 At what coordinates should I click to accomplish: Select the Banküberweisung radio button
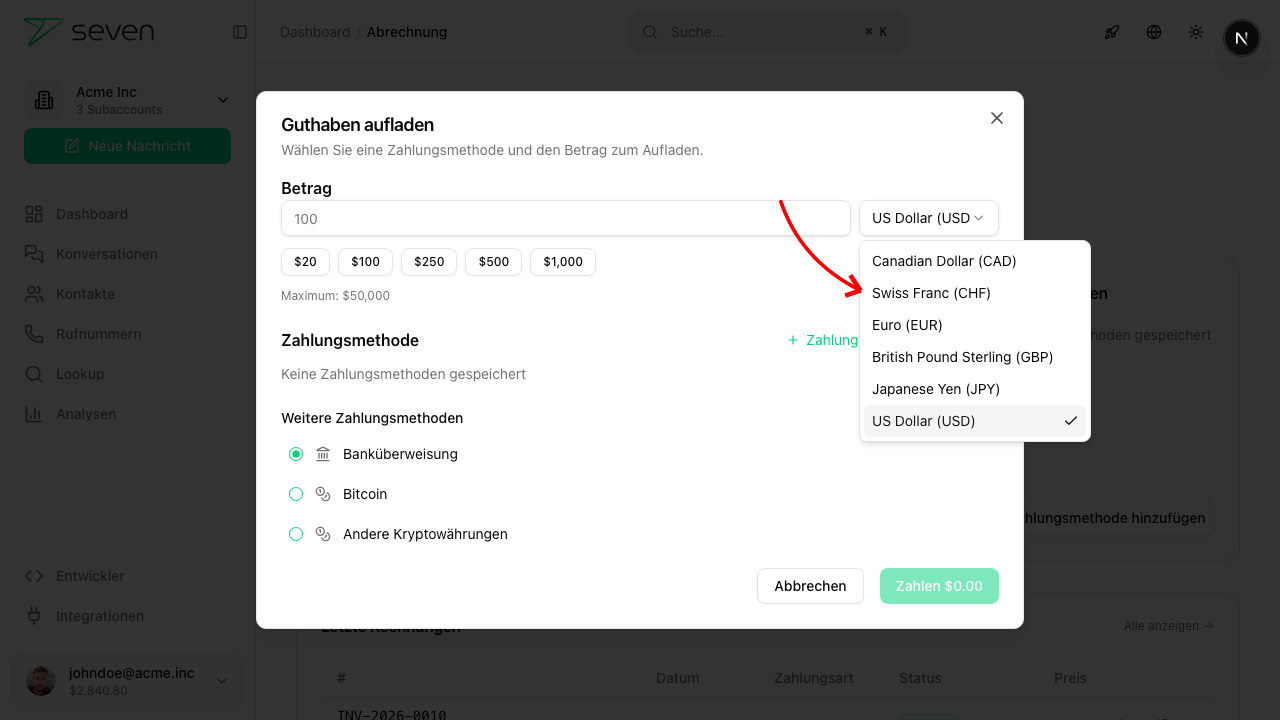(x=296, y=454)
